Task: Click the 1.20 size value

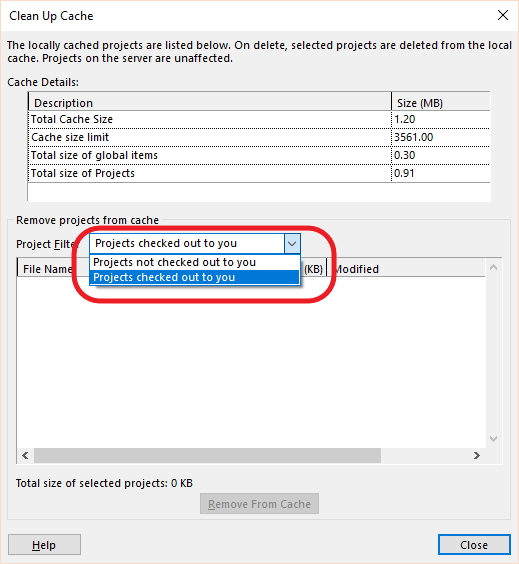Action: coord(405,119)
